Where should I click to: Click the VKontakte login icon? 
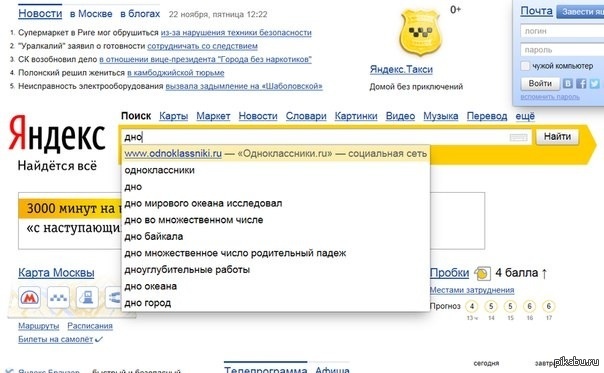[567, 83]
